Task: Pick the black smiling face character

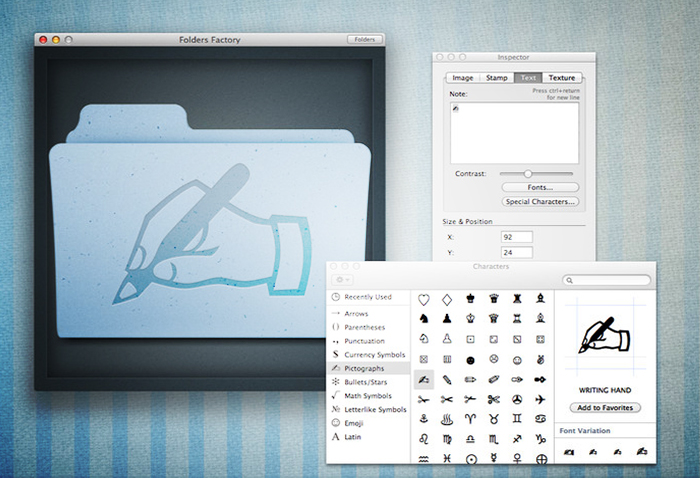Action: point(470,360)
